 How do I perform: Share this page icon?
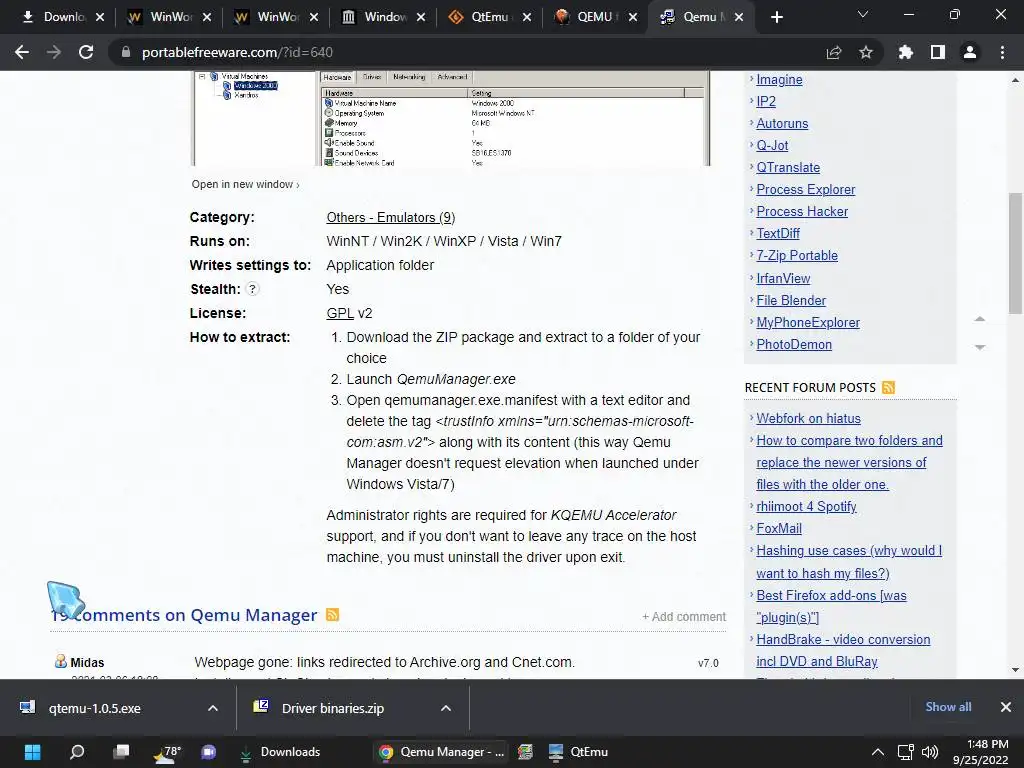coord(834,52)
